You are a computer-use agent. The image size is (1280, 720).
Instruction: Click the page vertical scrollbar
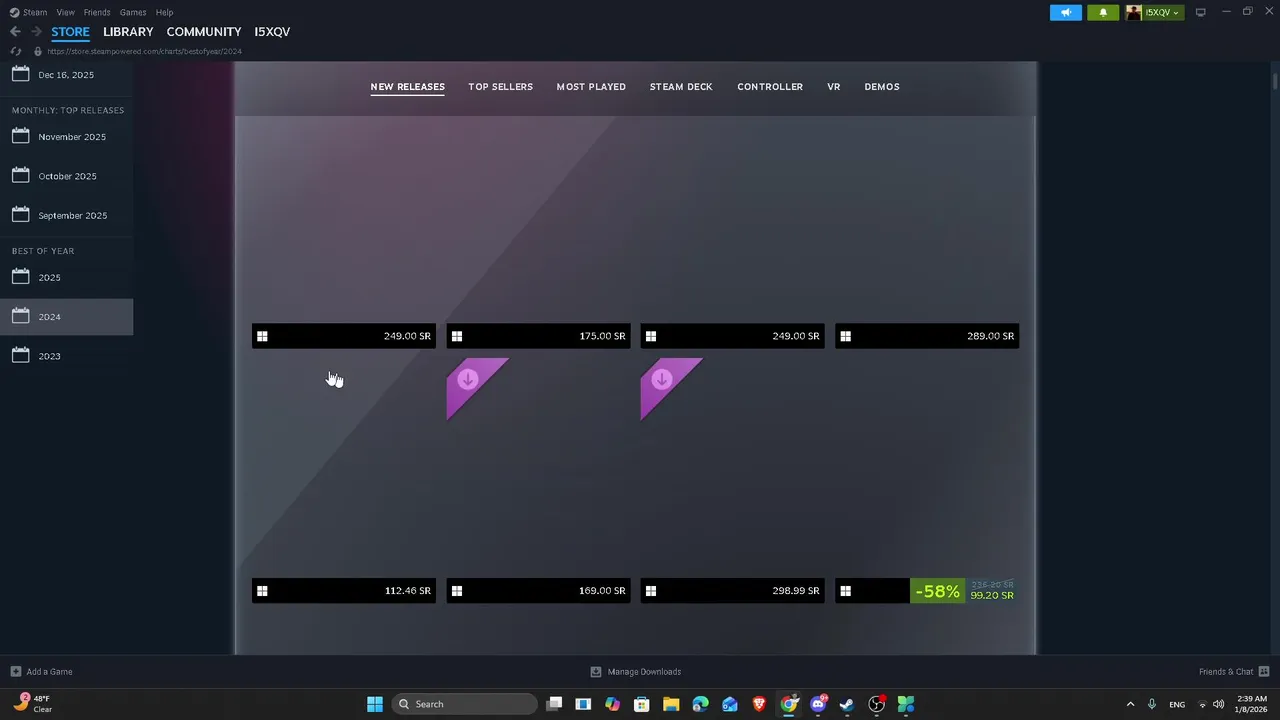point(1275,80)
